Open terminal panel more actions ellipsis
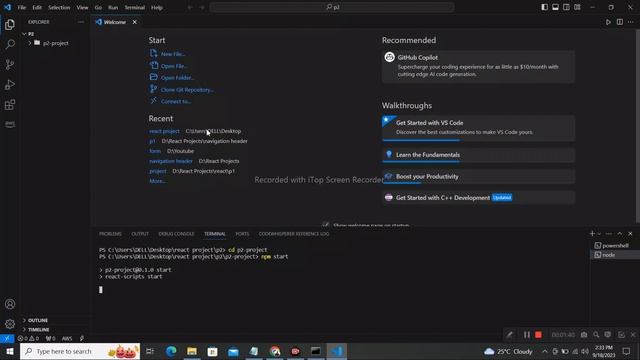Viewport: 640px width, 360px height. (609, 233)
